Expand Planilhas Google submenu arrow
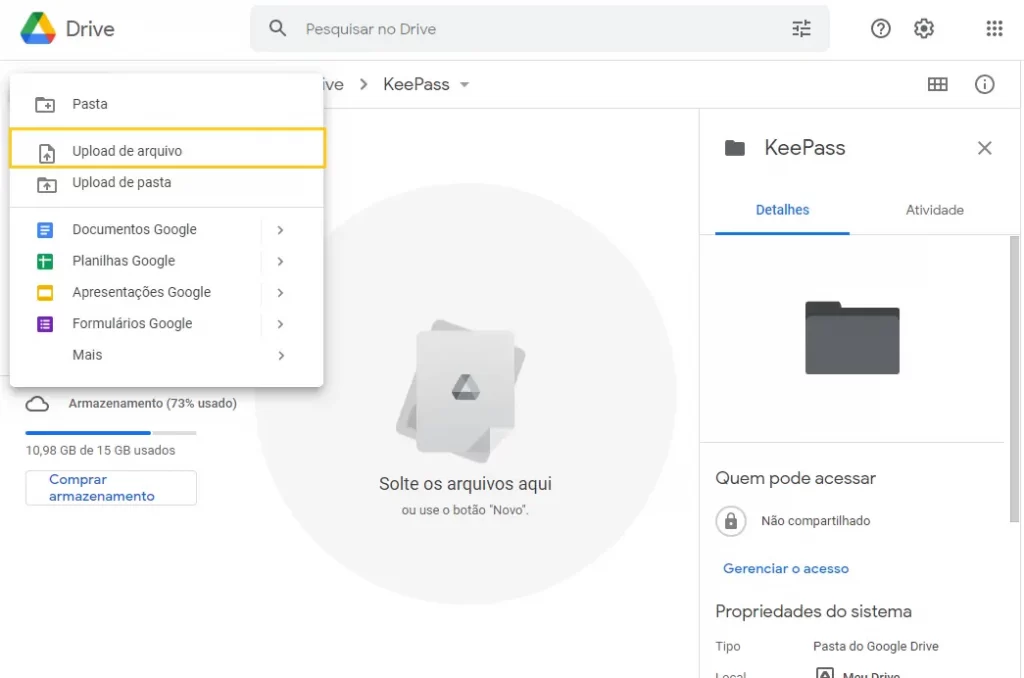The height and width of the screenshot is (678, 1024). click(x=280, y=261)
